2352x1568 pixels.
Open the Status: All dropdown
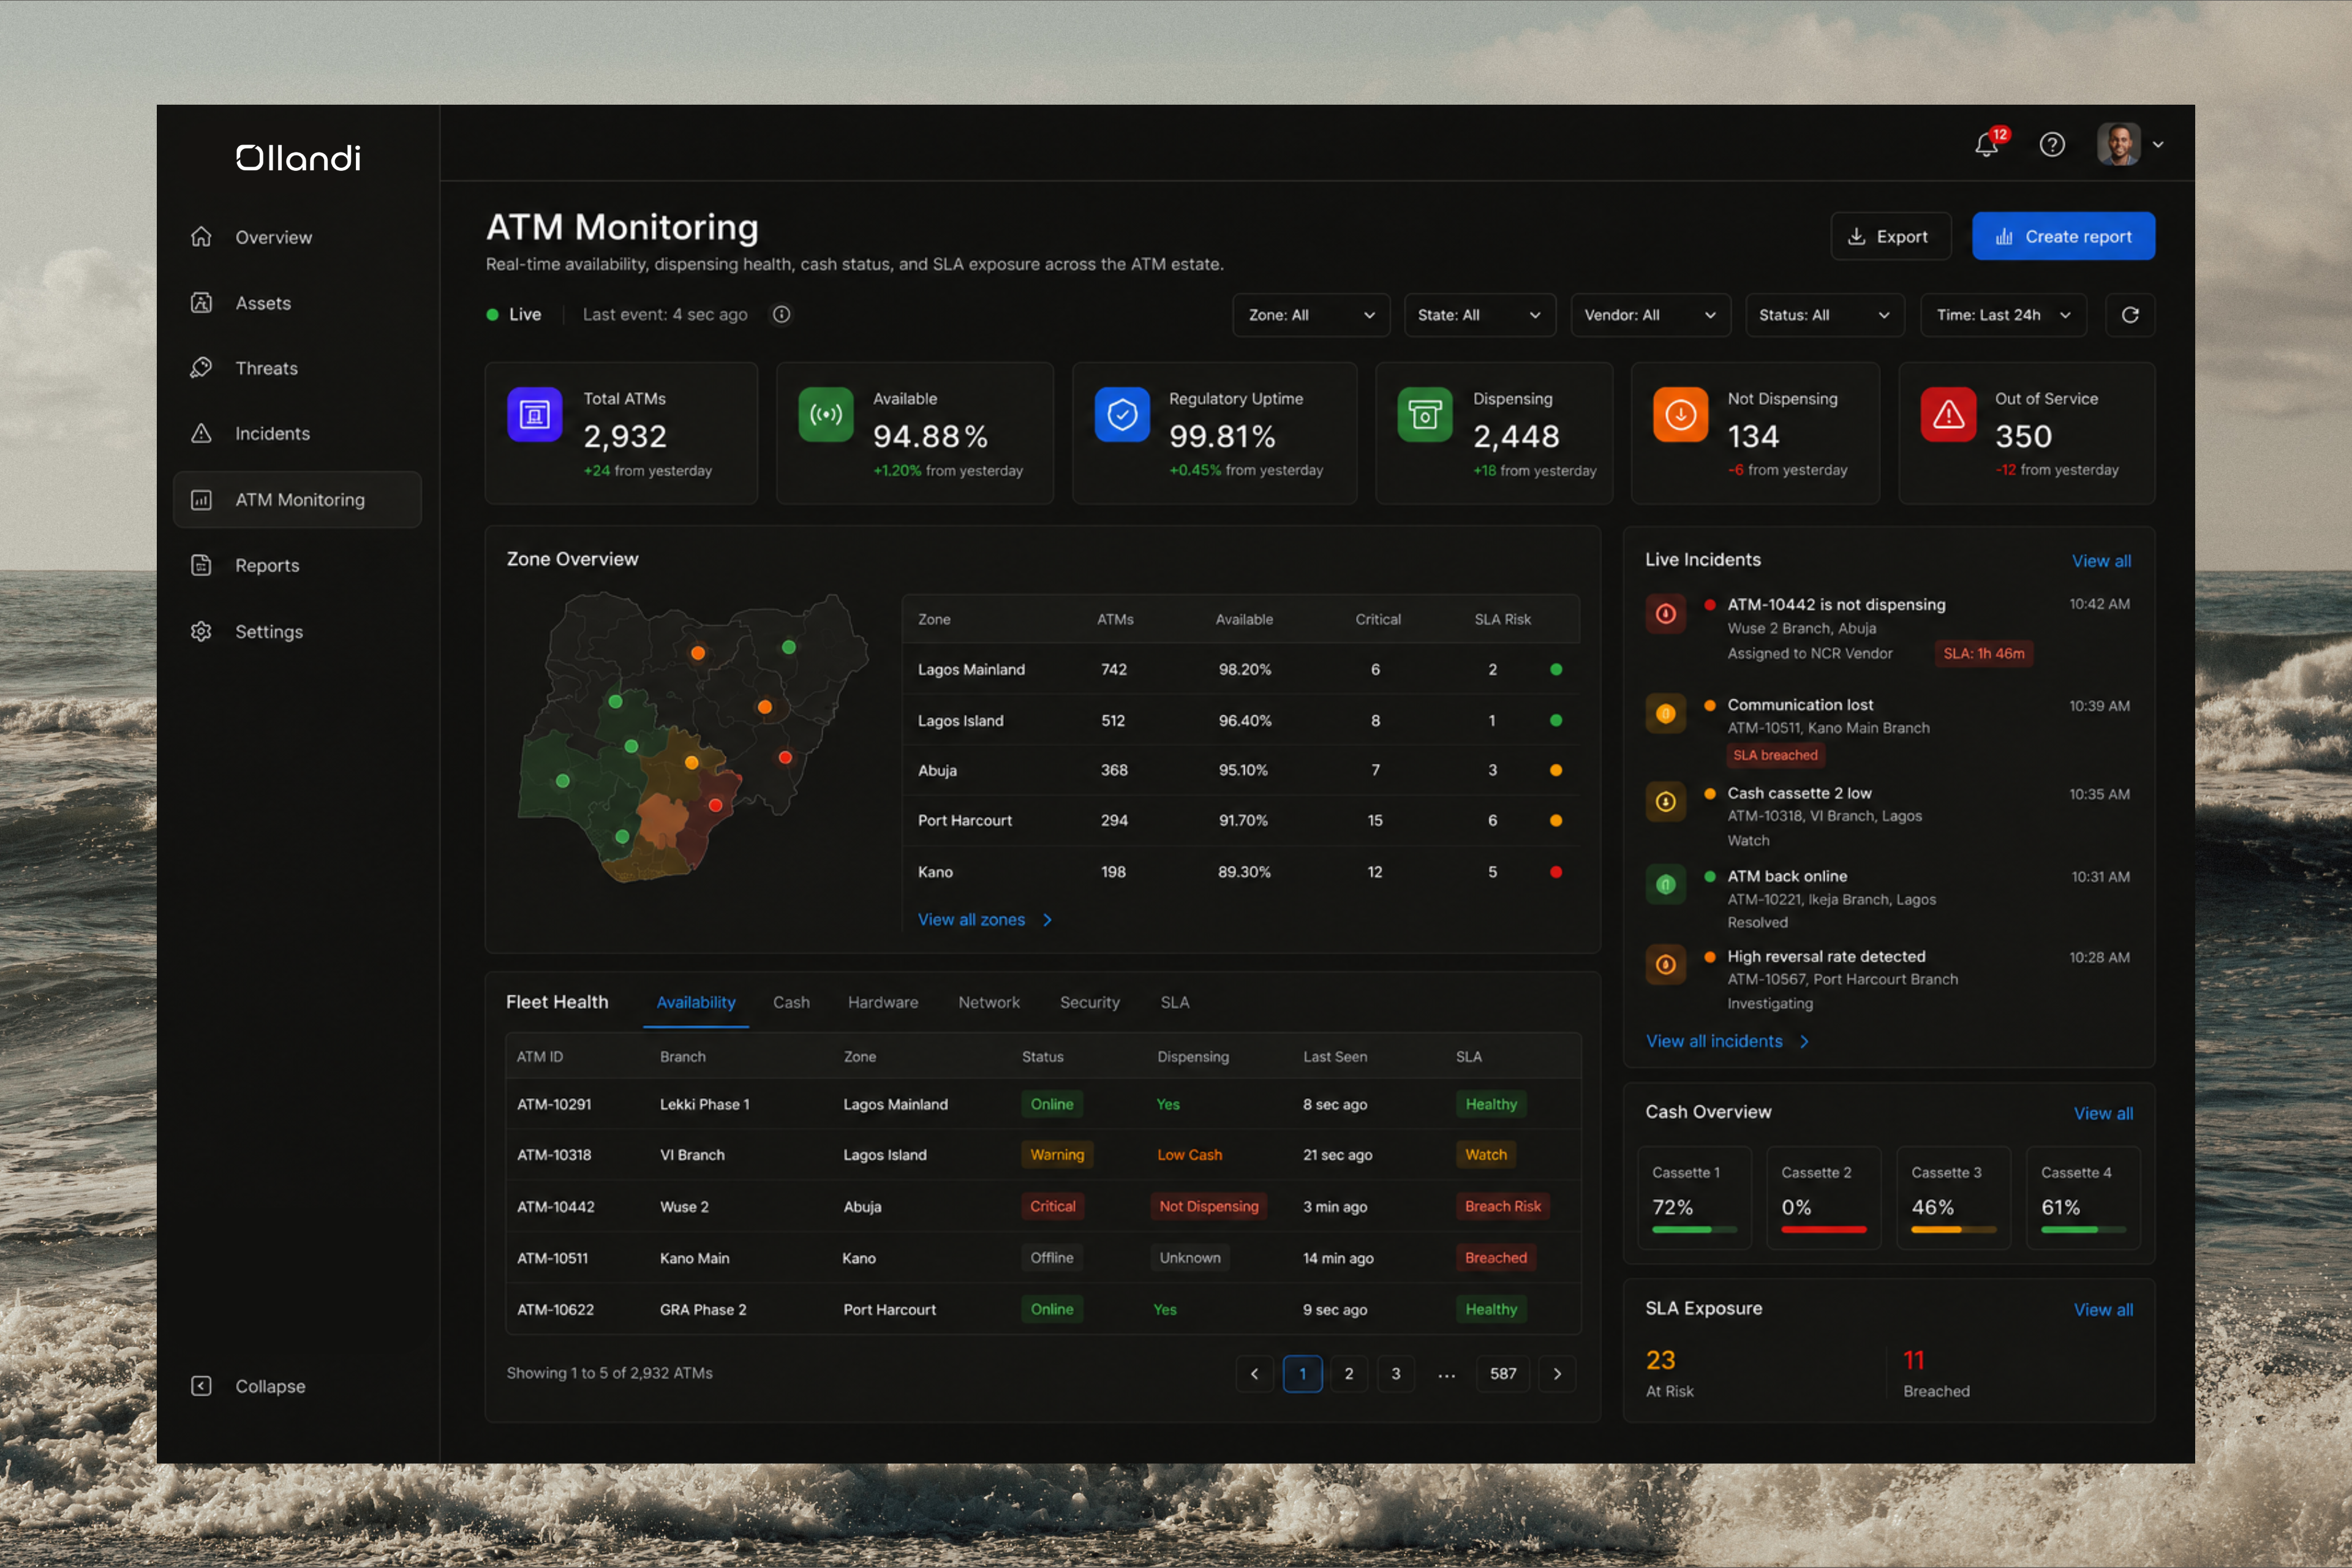point(1824,315)
